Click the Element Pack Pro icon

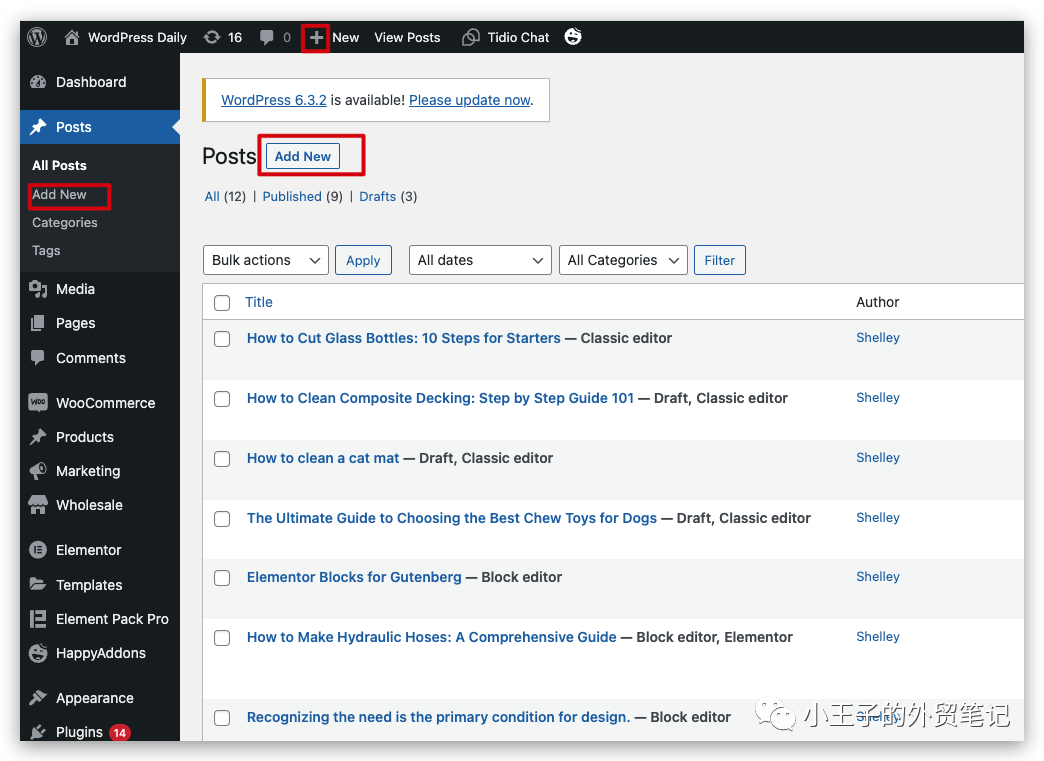point(38,619)
